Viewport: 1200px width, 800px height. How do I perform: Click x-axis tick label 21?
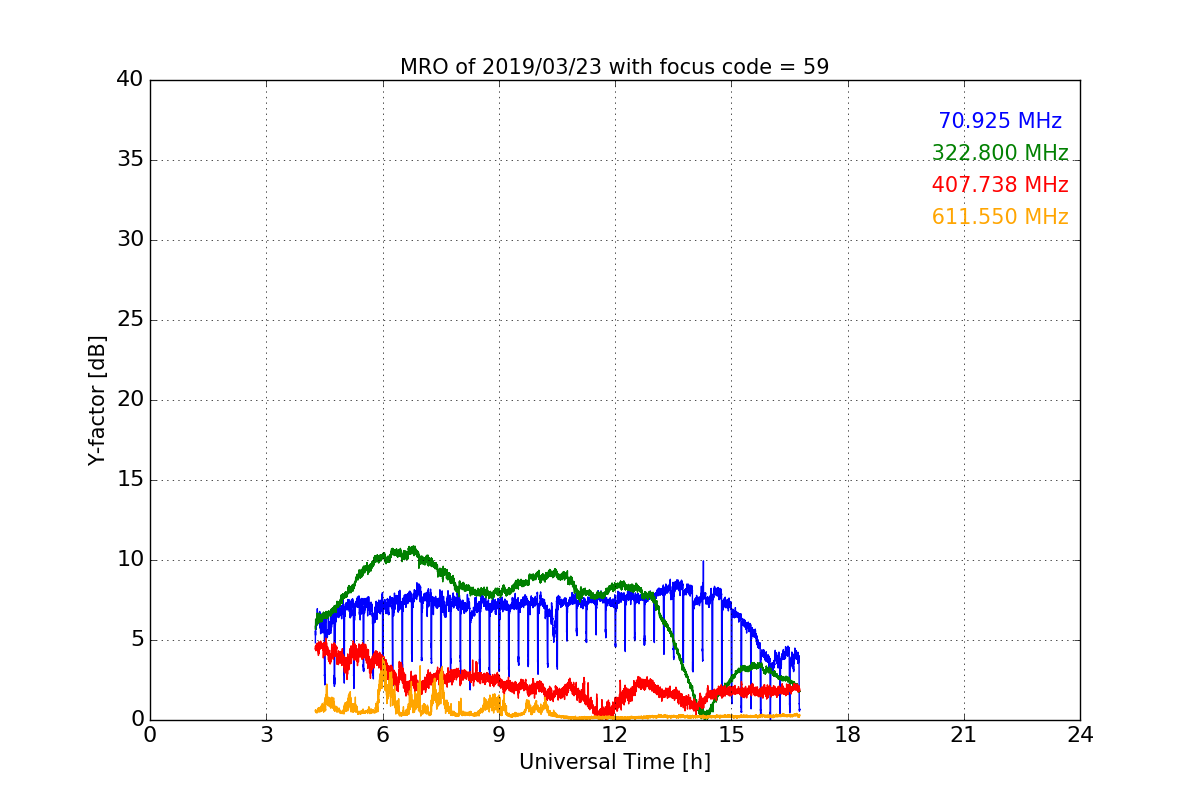pyautogui.click(x=964, y=735)
